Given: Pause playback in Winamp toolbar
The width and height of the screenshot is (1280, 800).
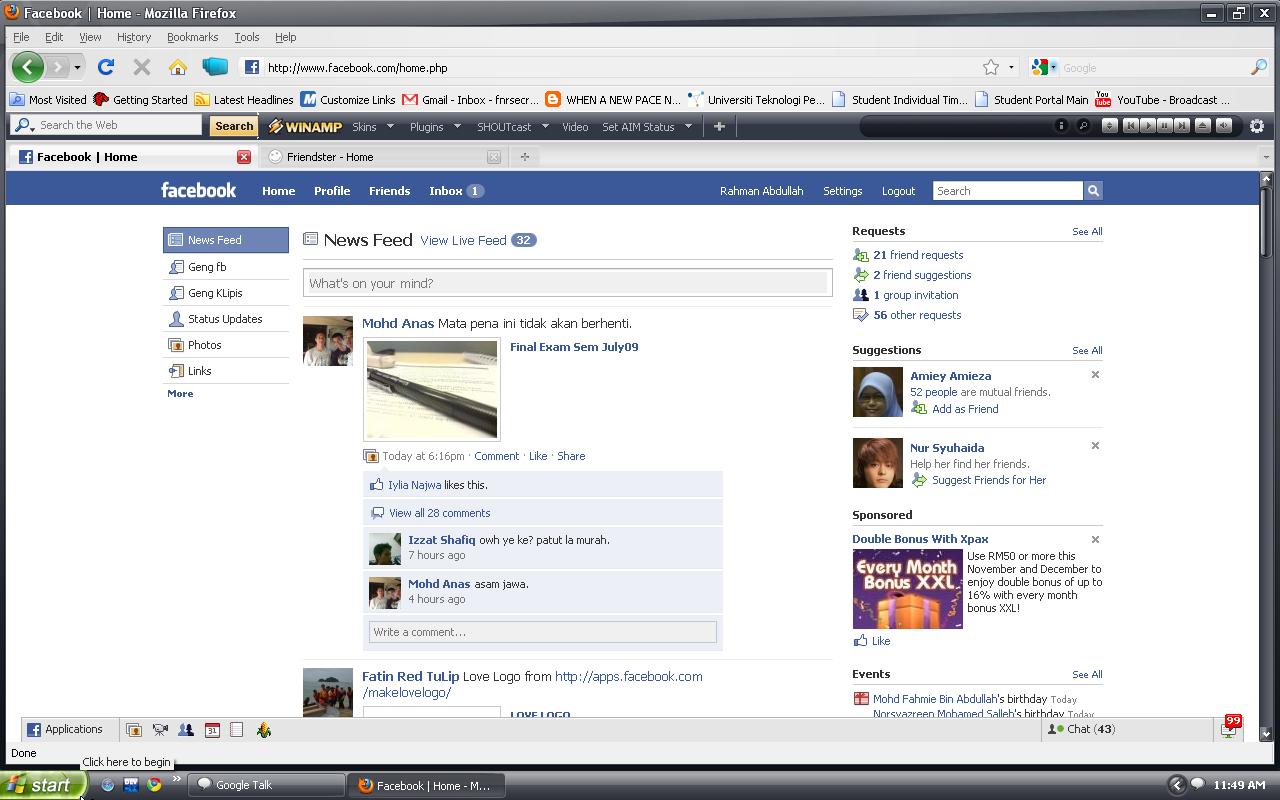Looking at the screenshot, I should (1165, 126).
